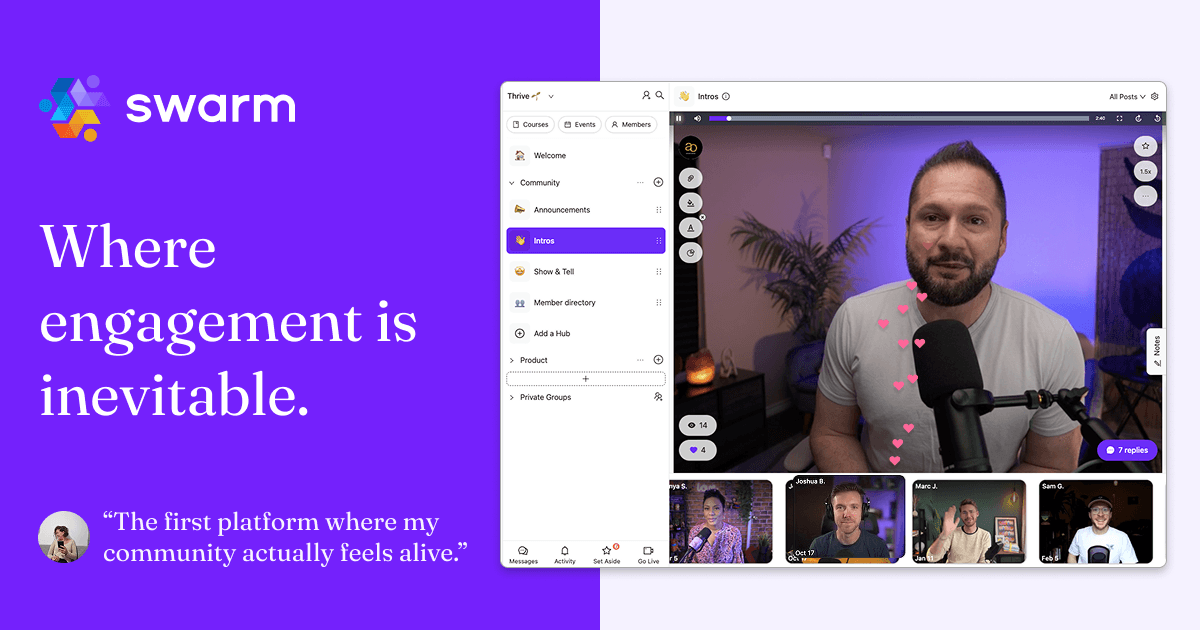Click the Show & Tell drag handle

point(658,272)
